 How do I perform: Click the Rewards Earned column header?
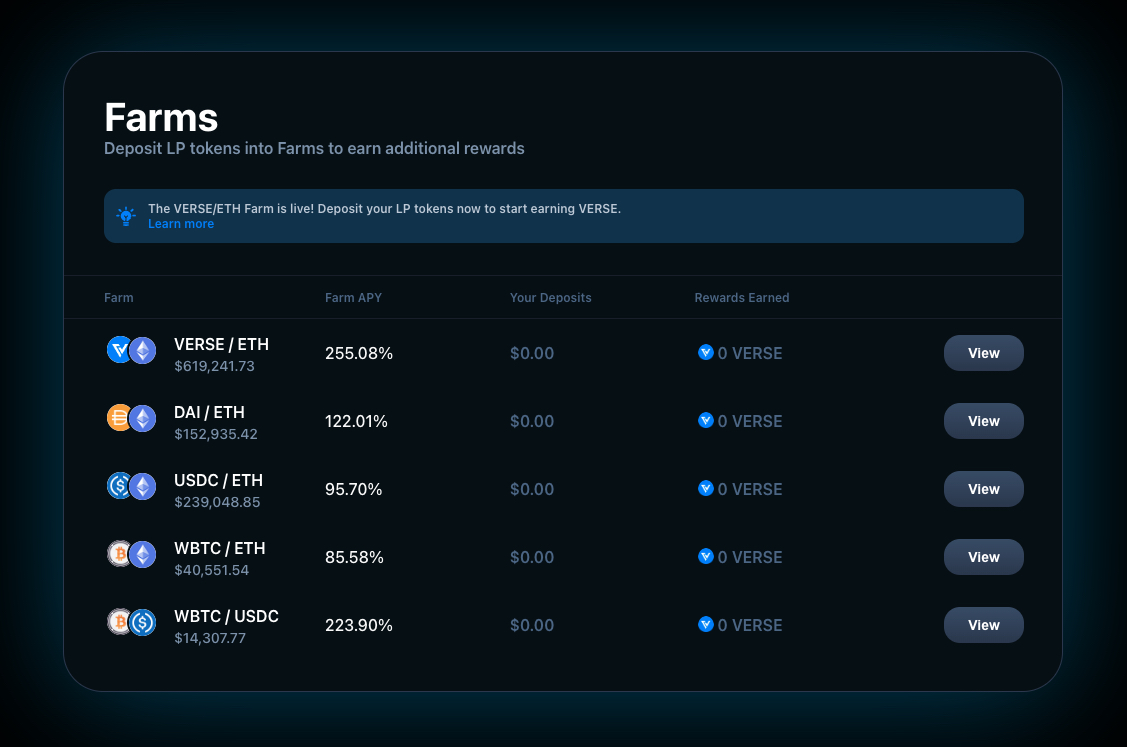coord(741,297)
